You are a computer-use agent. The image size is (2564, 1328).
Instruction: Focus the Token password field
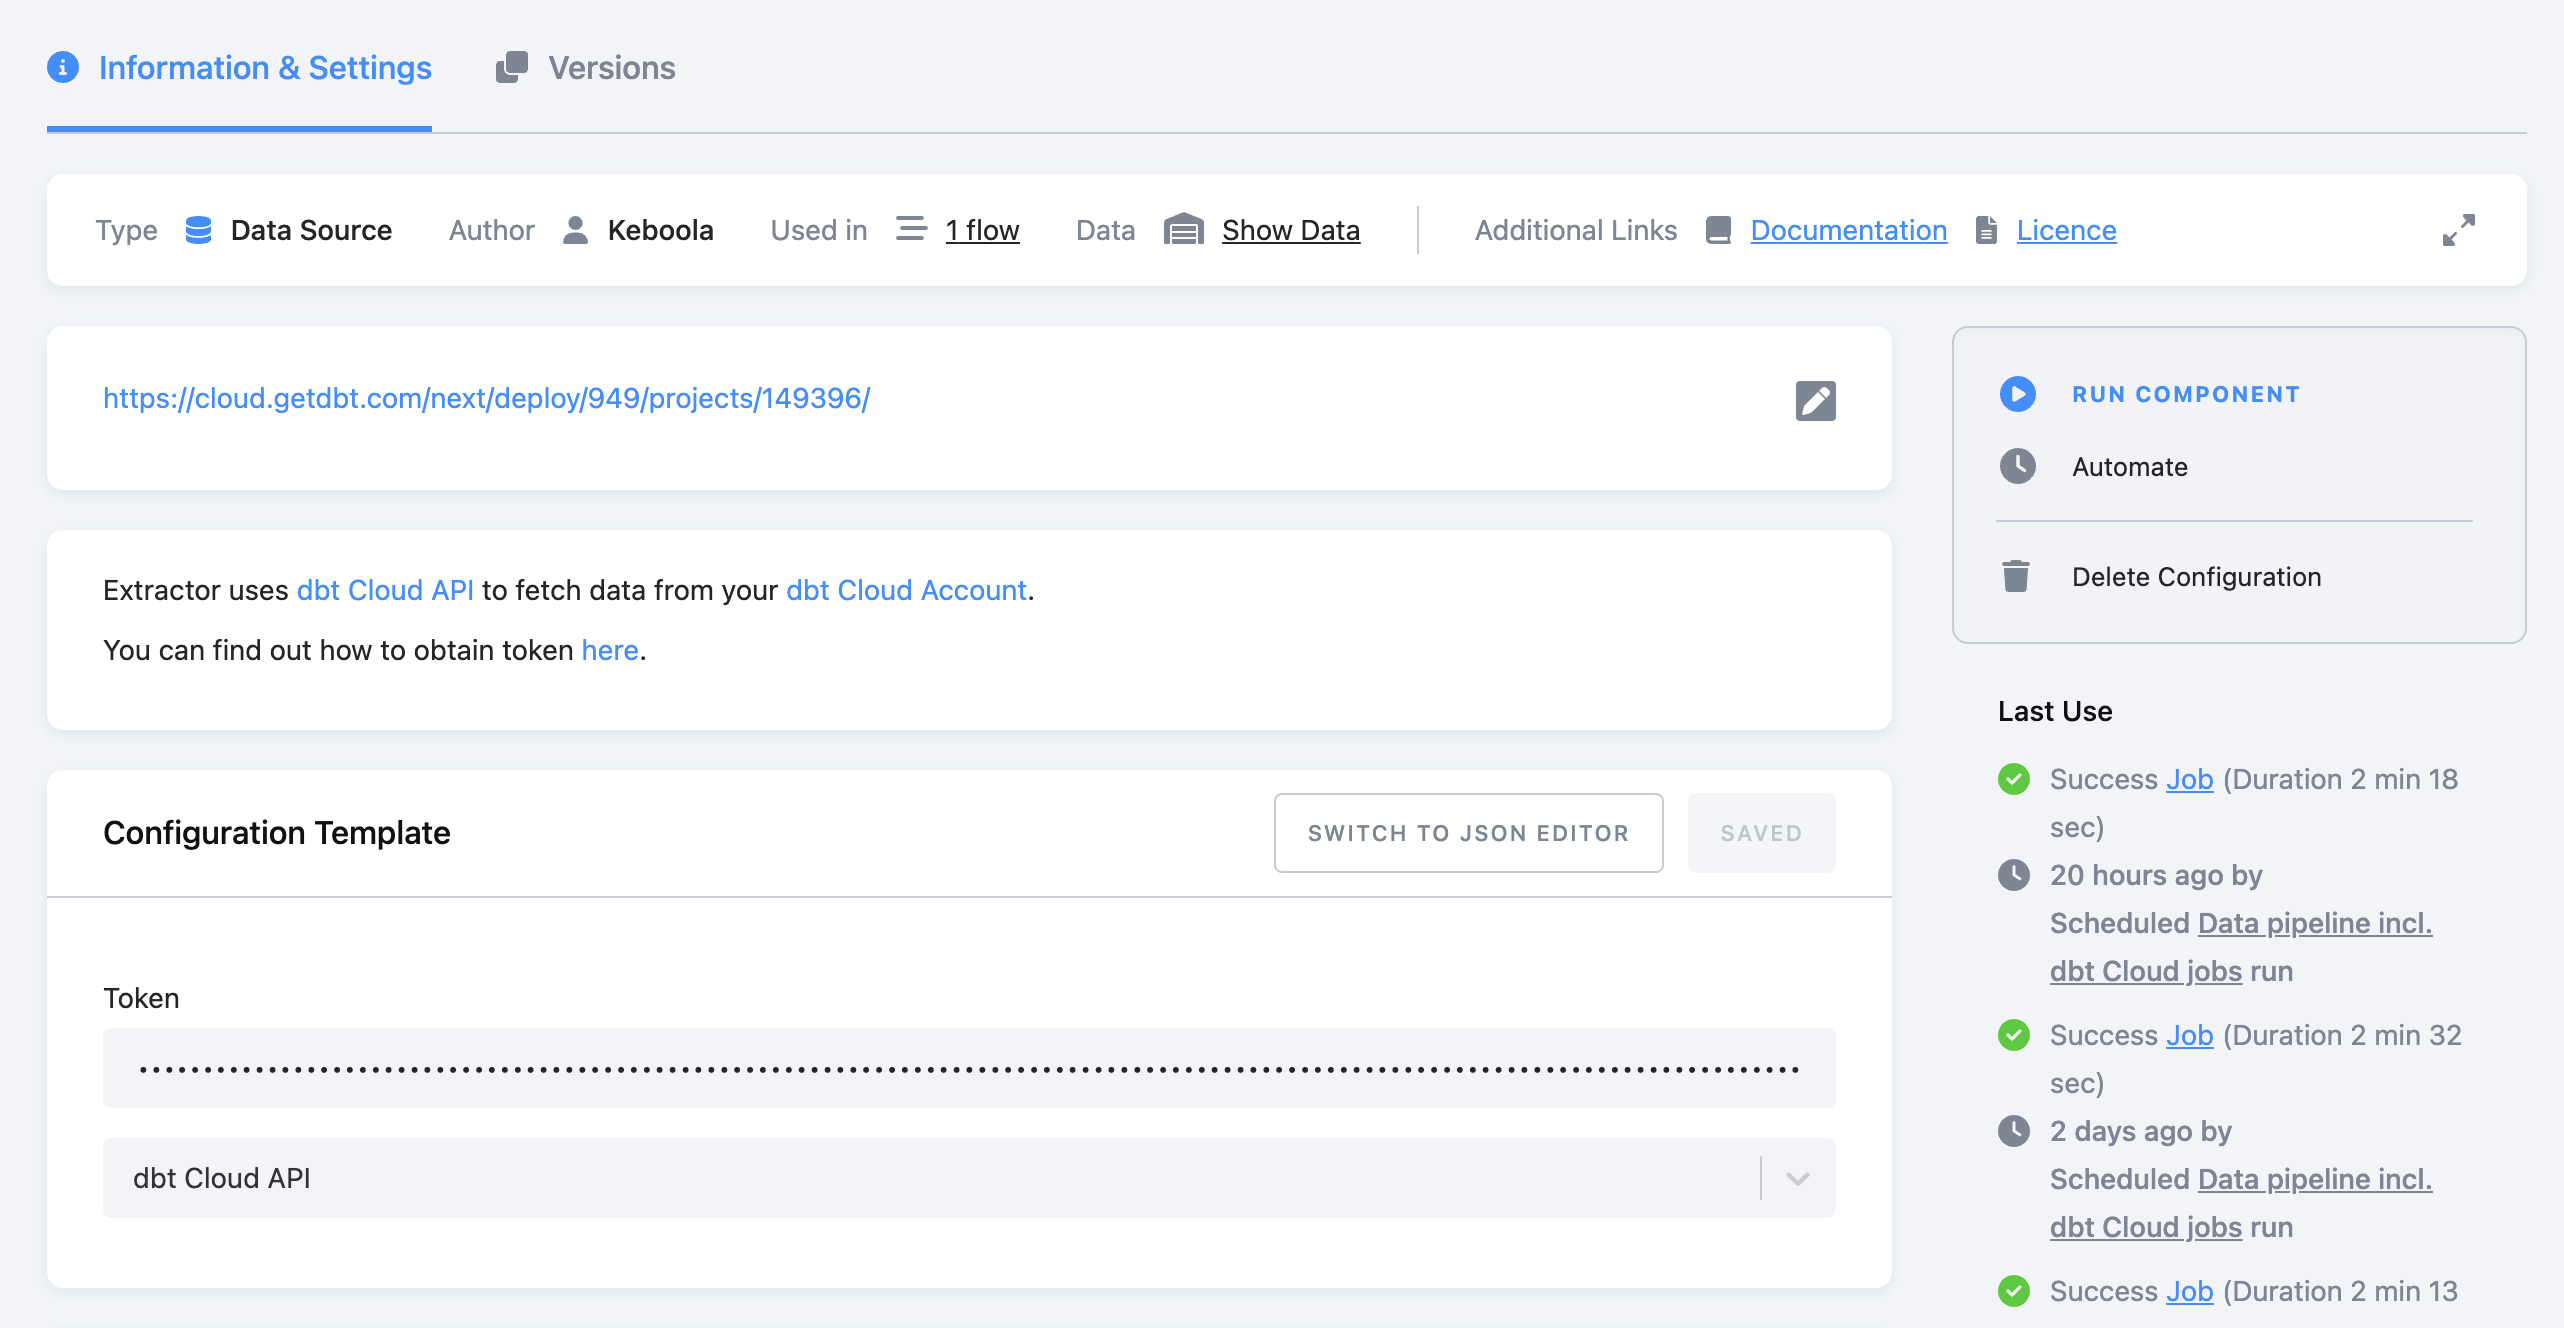969,1068
